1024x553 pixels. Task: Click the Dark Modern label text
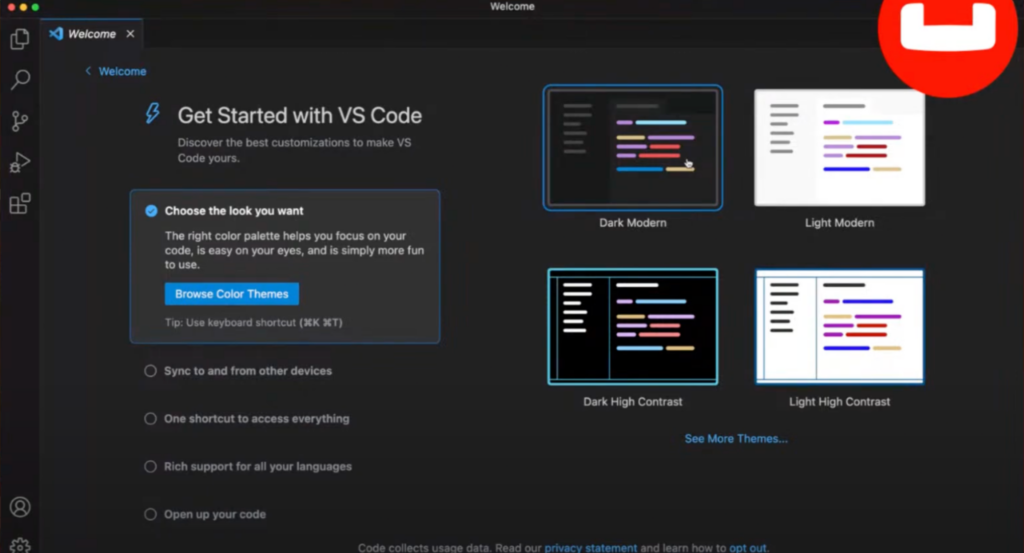(633, 223)
